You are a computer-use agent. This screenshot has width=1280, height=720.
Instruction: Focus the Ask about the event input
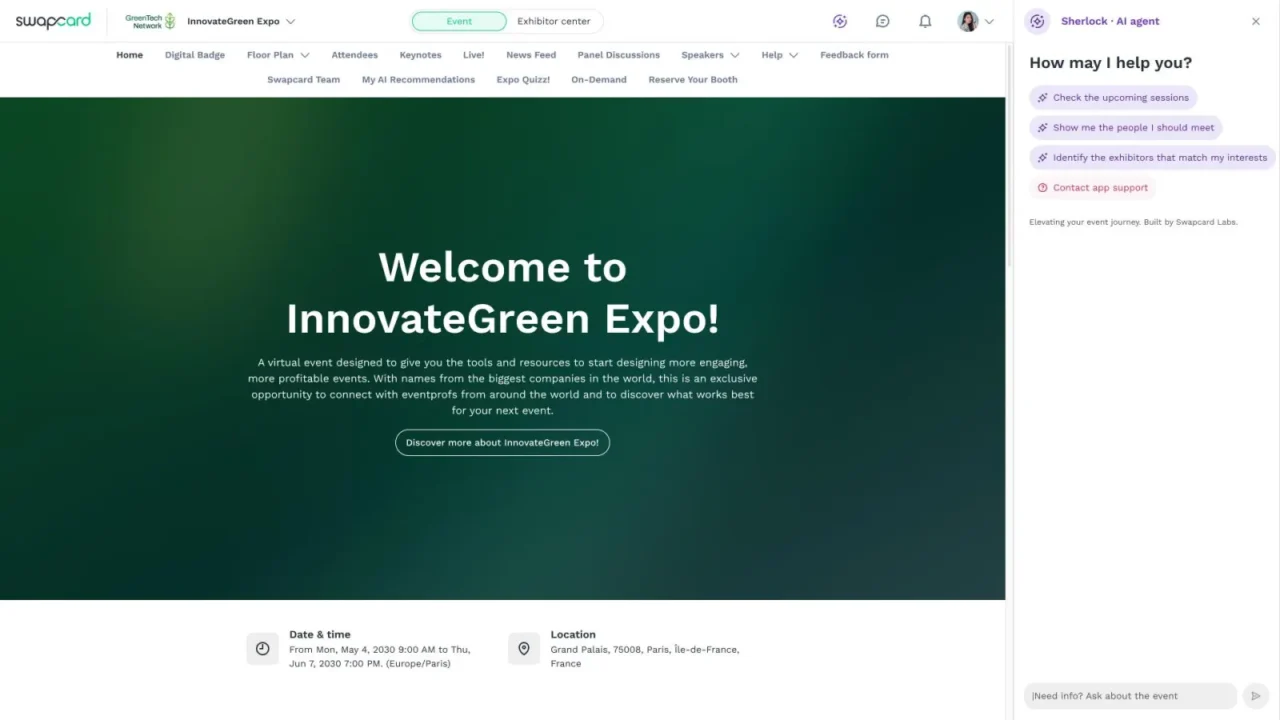[x=1130, y=696]
